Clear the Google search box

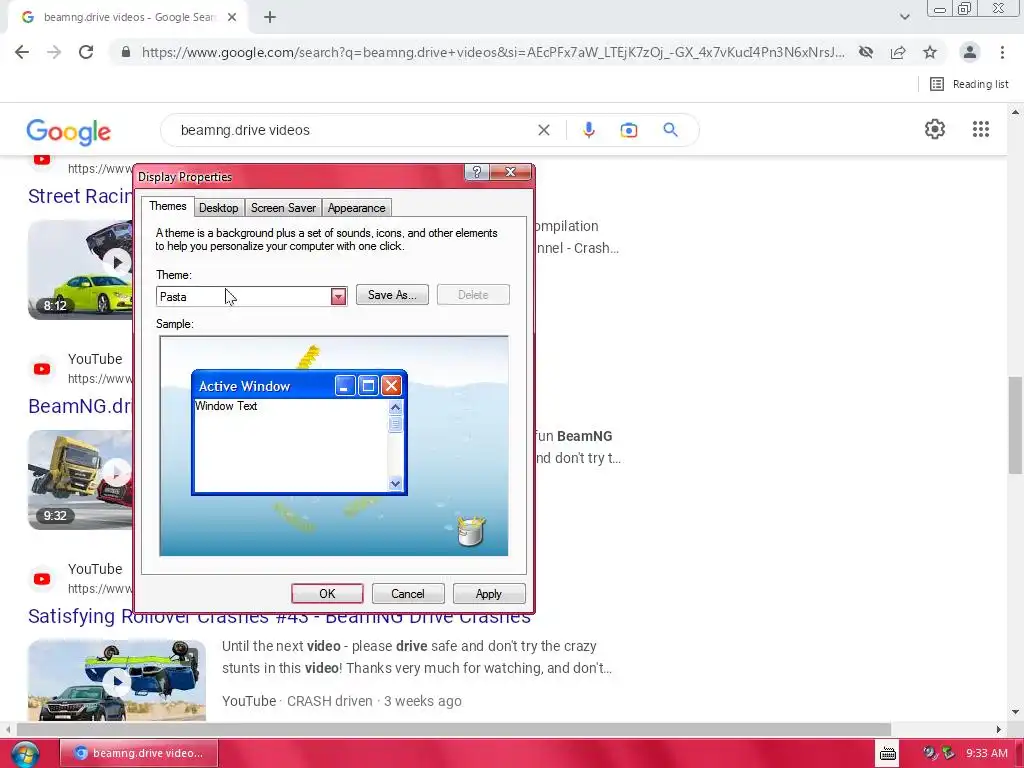tap(543, 130)
